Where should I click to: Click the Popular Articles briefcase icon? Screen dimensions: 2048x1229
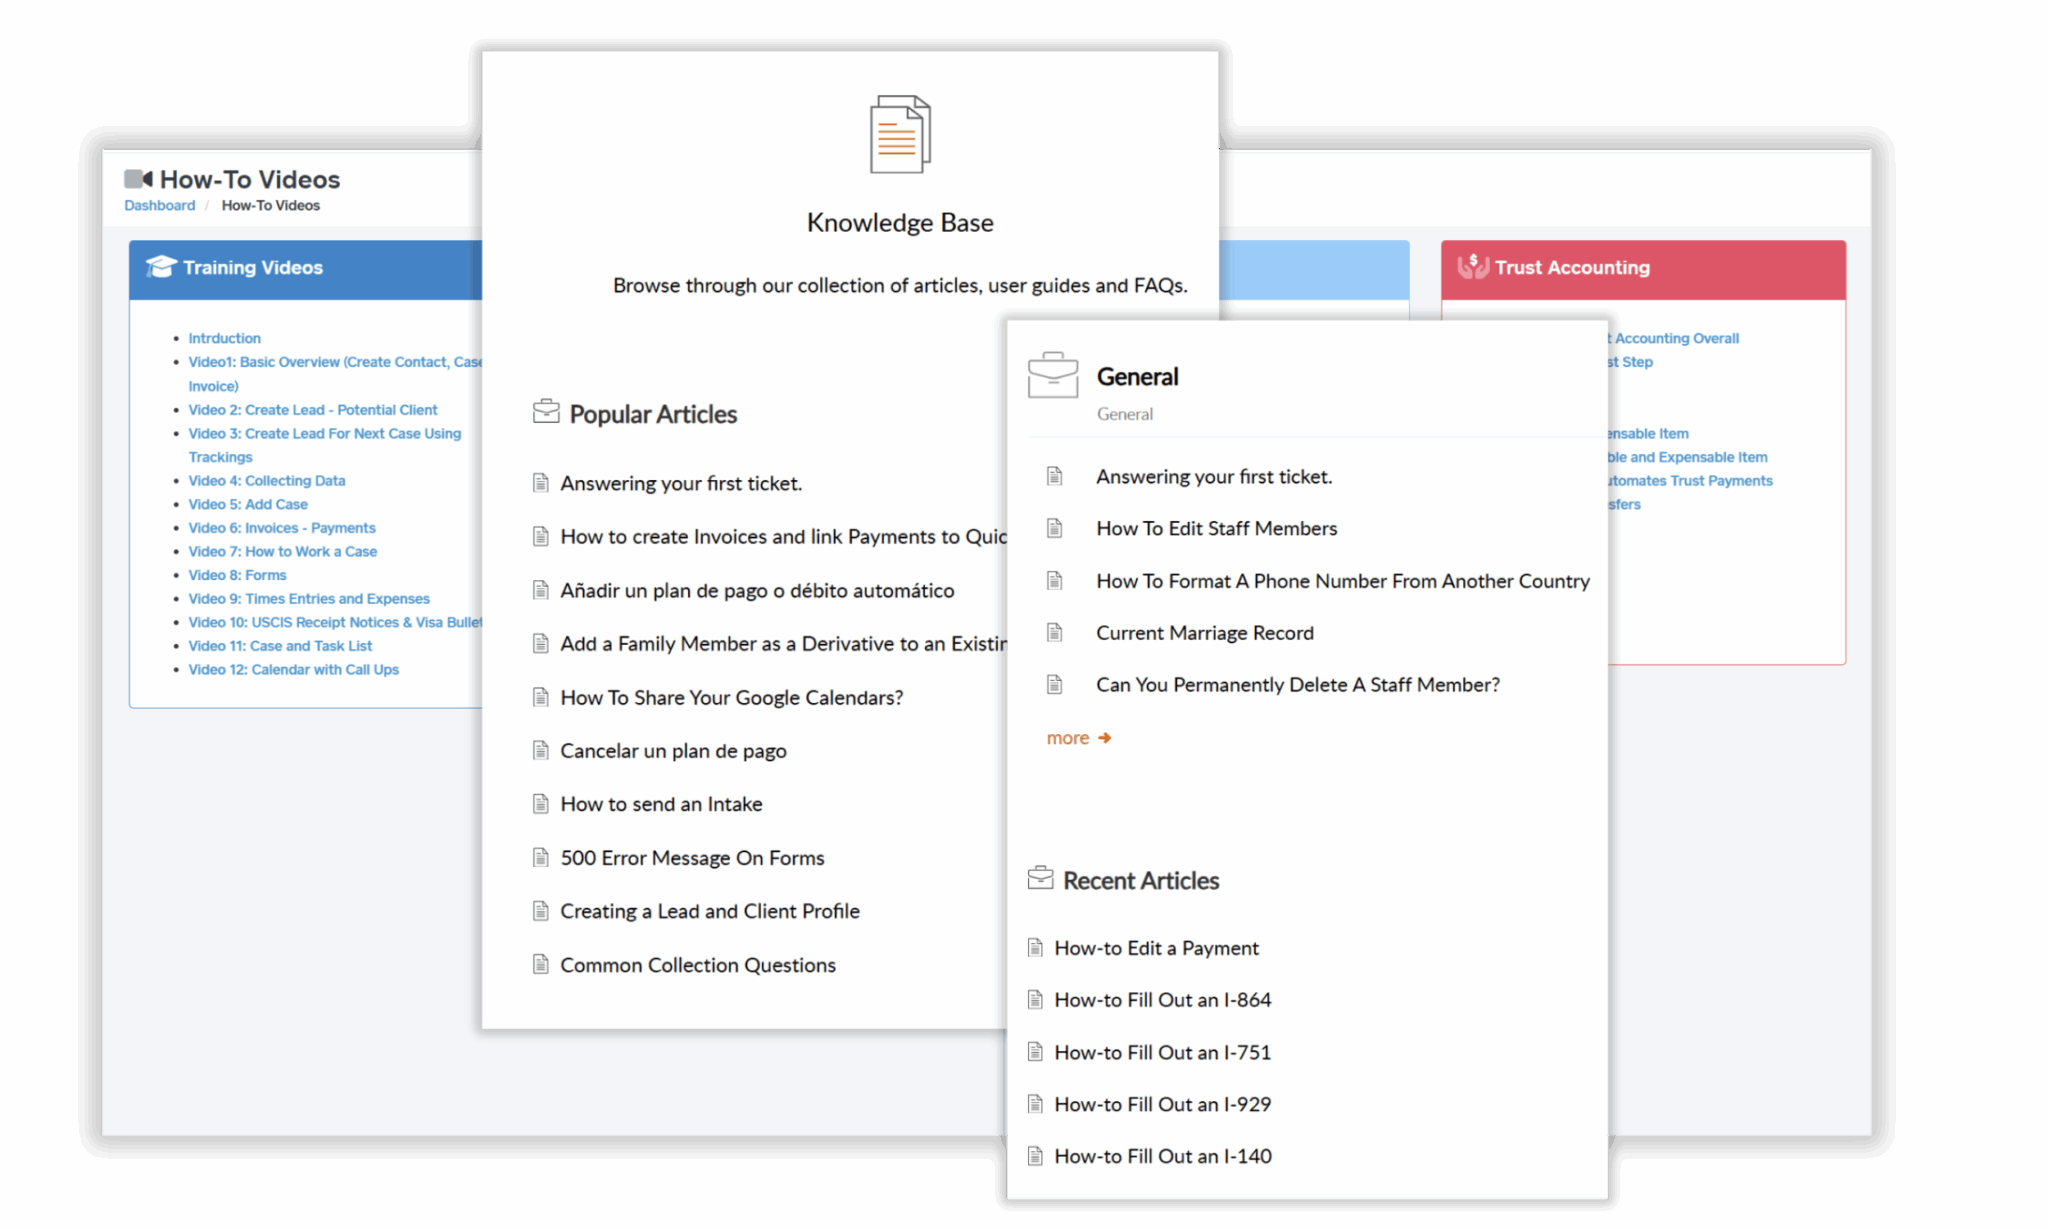click(546, 412)
